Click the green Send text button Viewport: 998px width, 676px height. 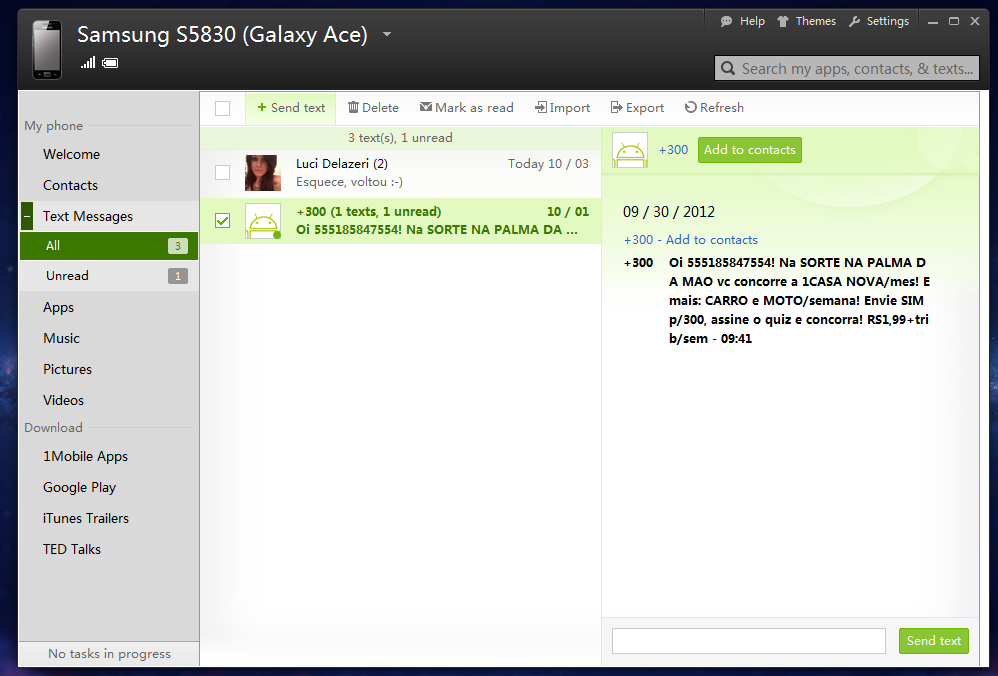934,641
